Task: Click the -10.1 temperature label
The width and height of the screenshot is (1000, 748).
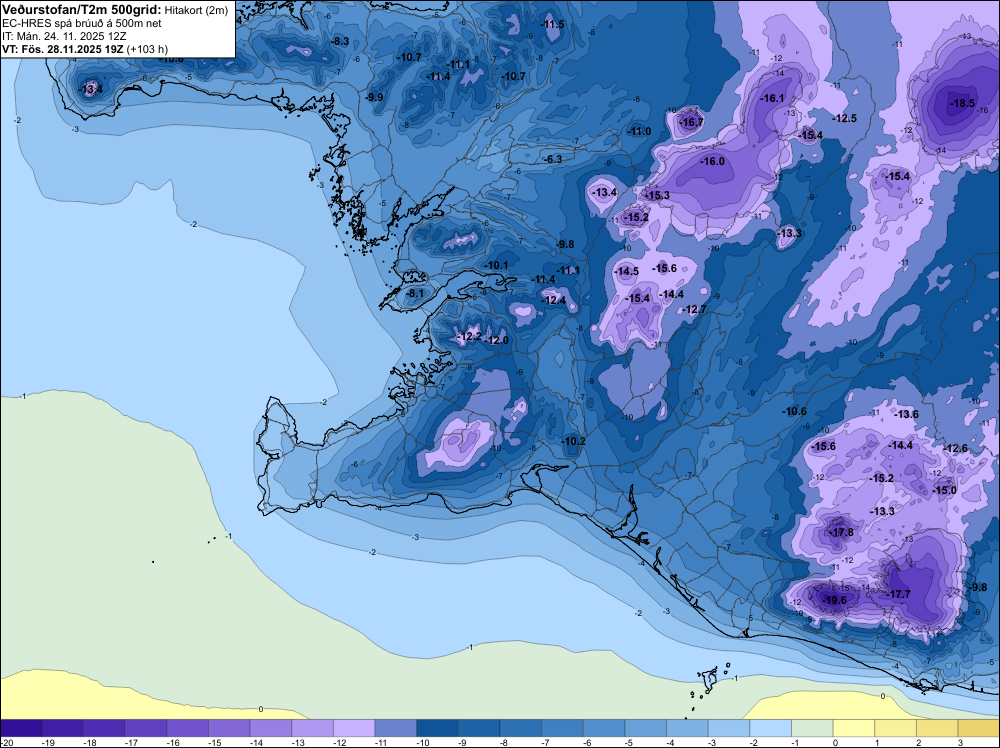Action: tap(496, 265)
